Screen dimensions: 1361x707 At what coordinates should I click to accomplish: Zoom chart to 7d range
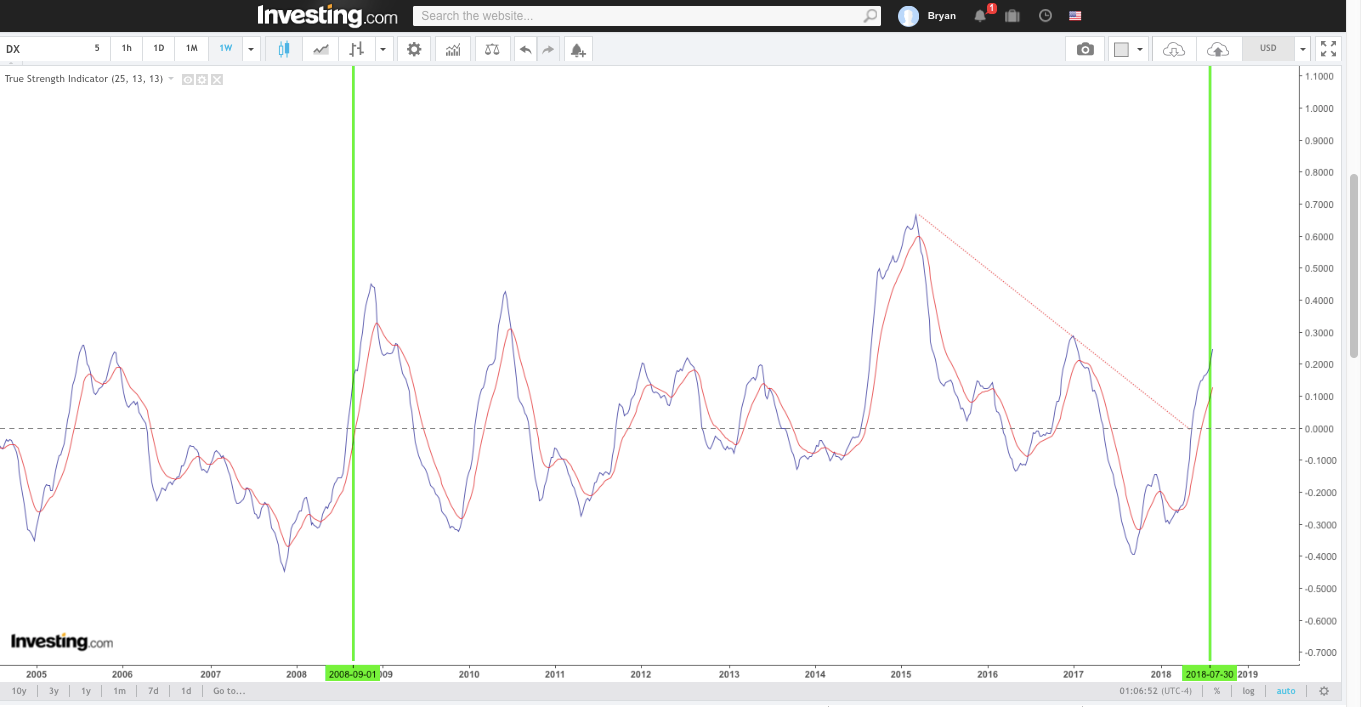click(x=153, y=691)
